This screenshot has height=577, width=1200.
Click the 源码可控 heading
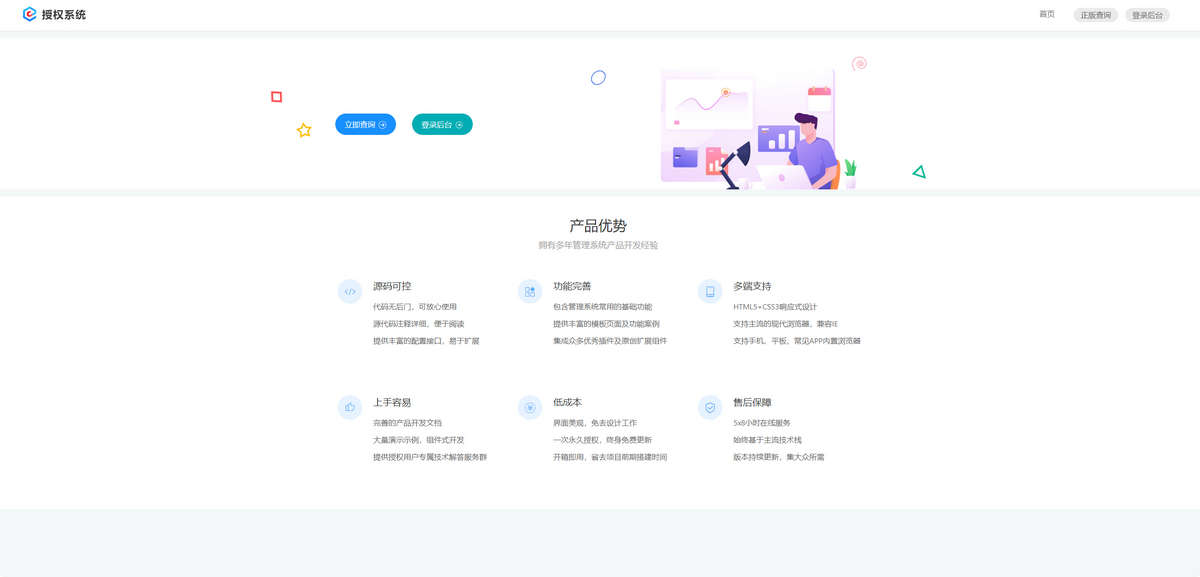click(392, 286)
